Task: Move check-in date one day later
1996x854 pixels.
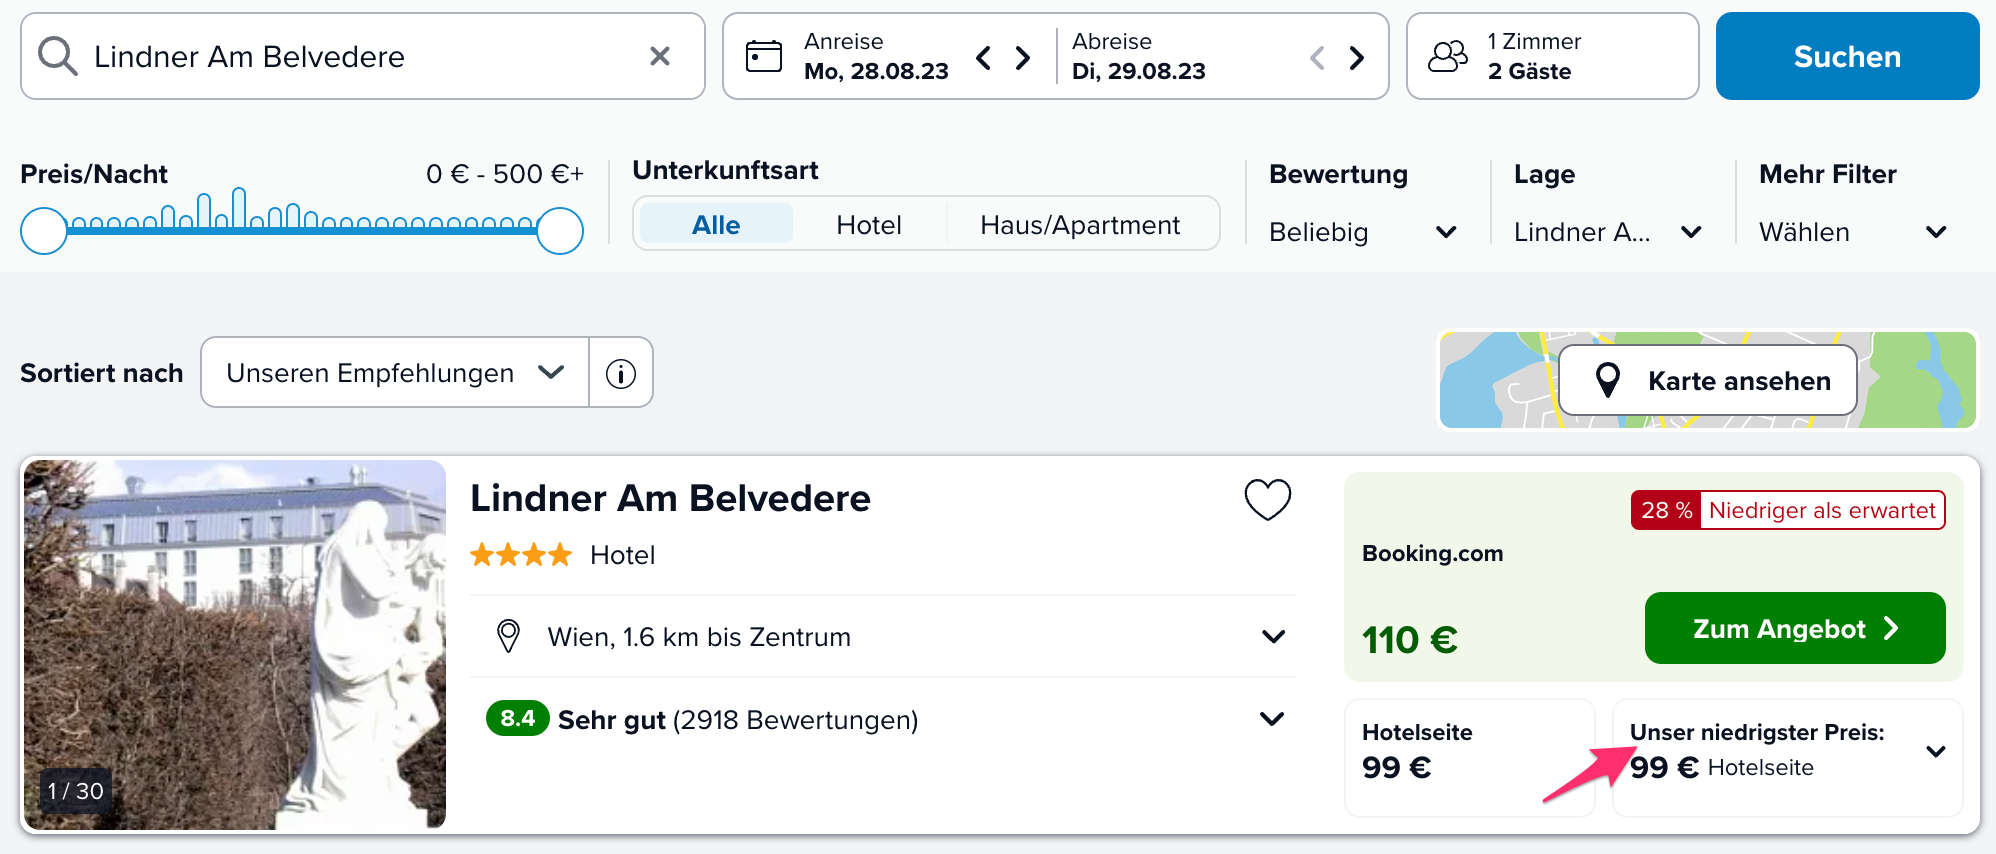Action: (x=1022, y=57)
